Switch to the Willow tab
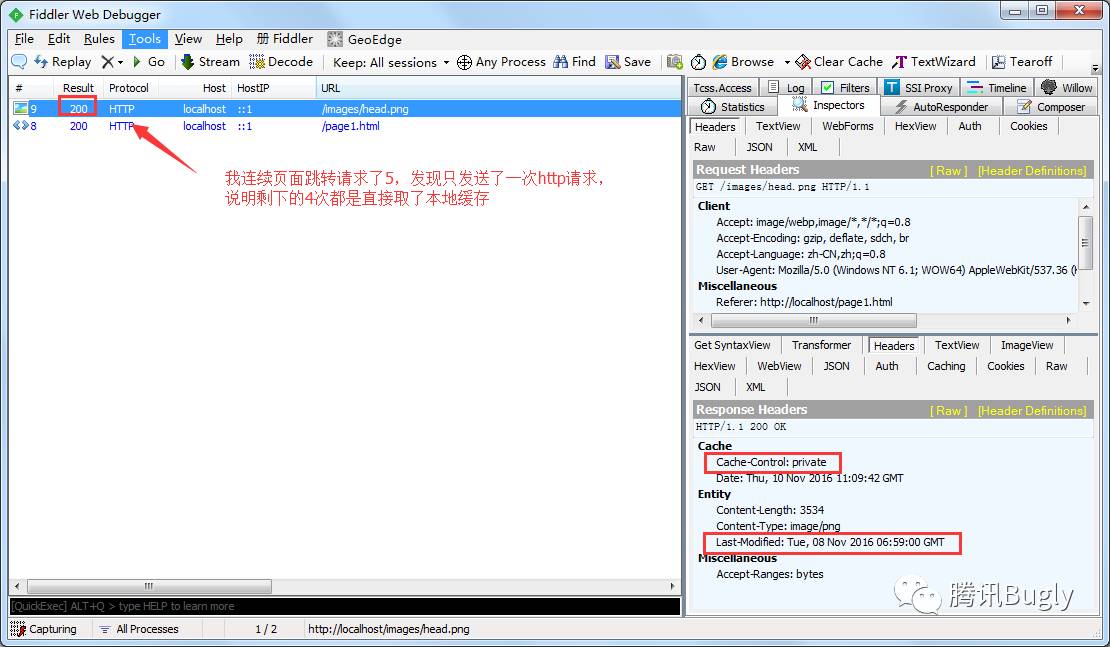This screenshot has width=1110, height=647. point(1067,88)
